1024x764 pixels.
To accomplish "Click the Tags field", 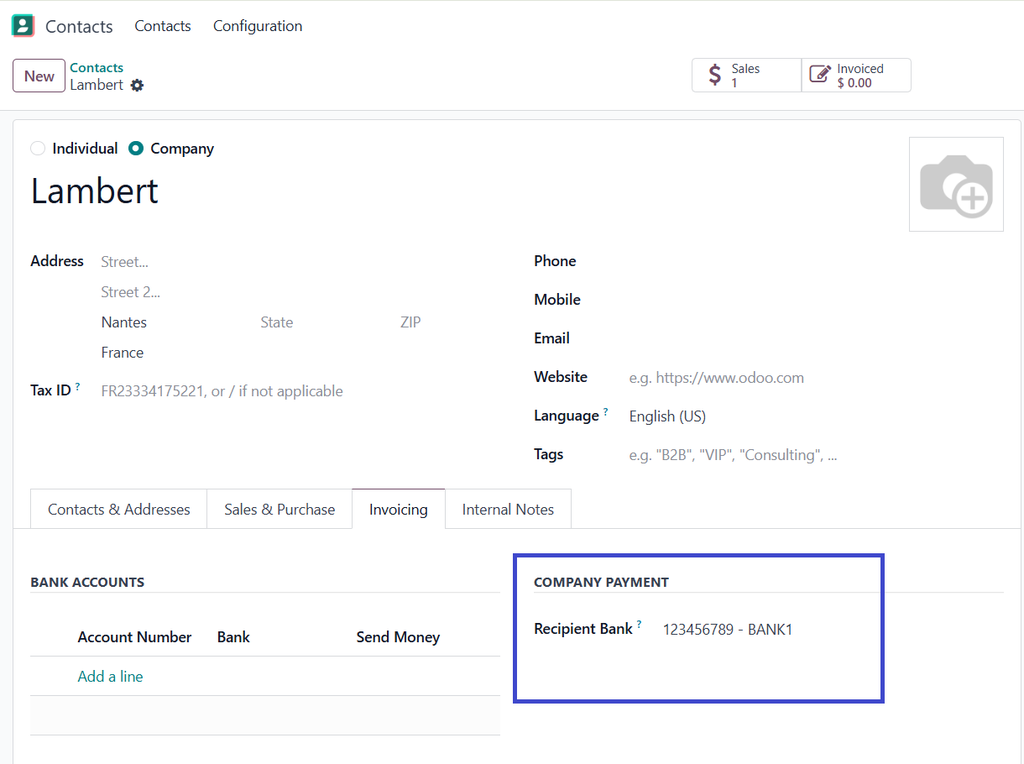I will [816, 455].
